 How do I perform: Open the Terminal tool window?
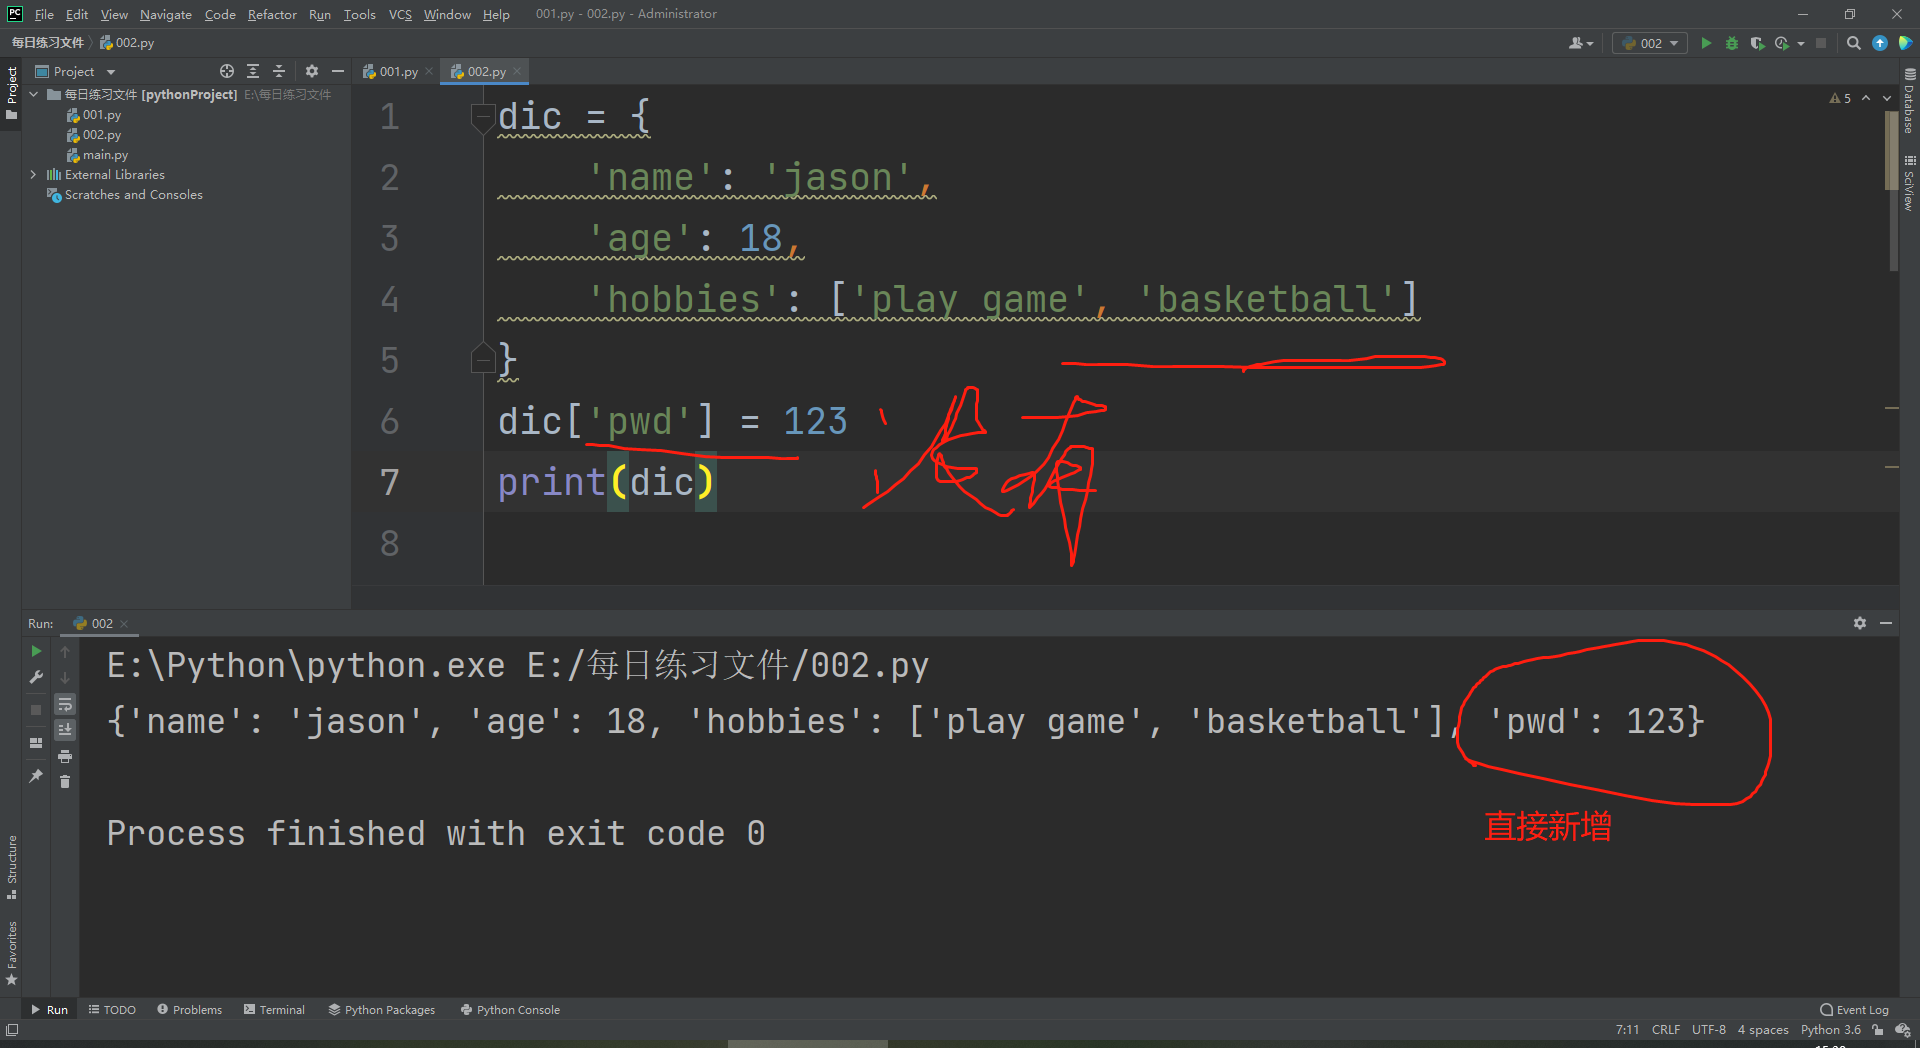(274, 1010)
